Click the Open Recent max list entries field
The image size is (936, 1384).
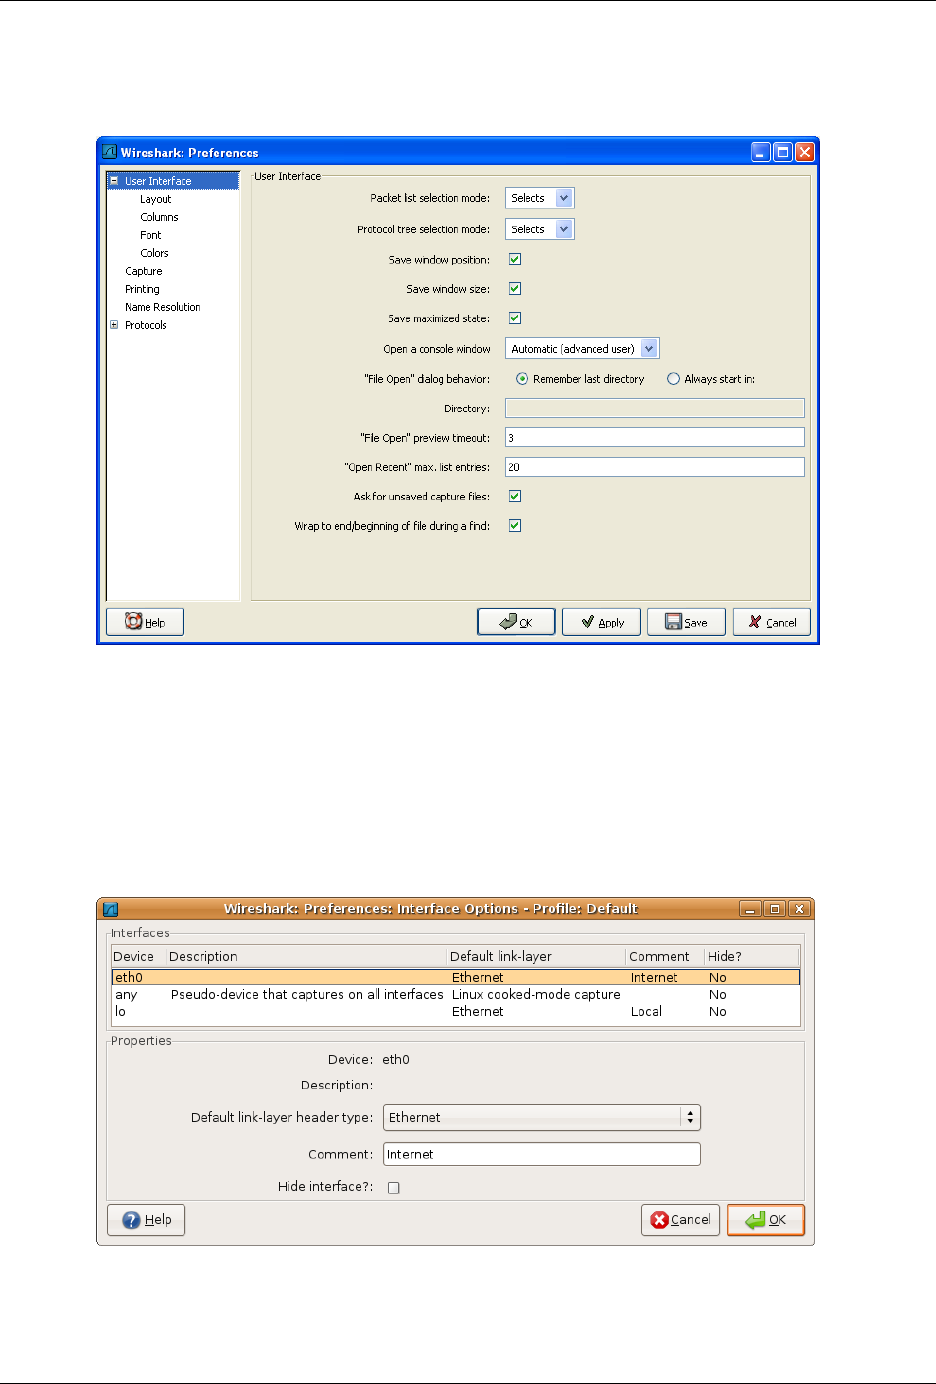click(x=655, y=467)
